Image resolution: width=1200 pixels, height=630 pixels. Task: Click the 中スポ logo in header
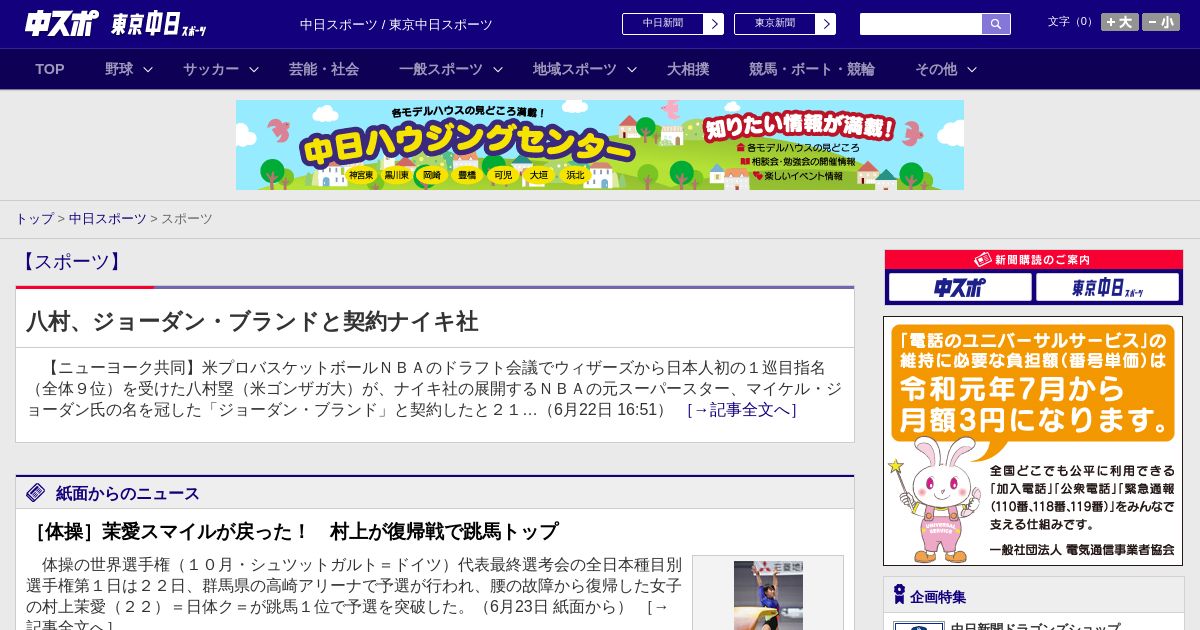pos(62,23)
